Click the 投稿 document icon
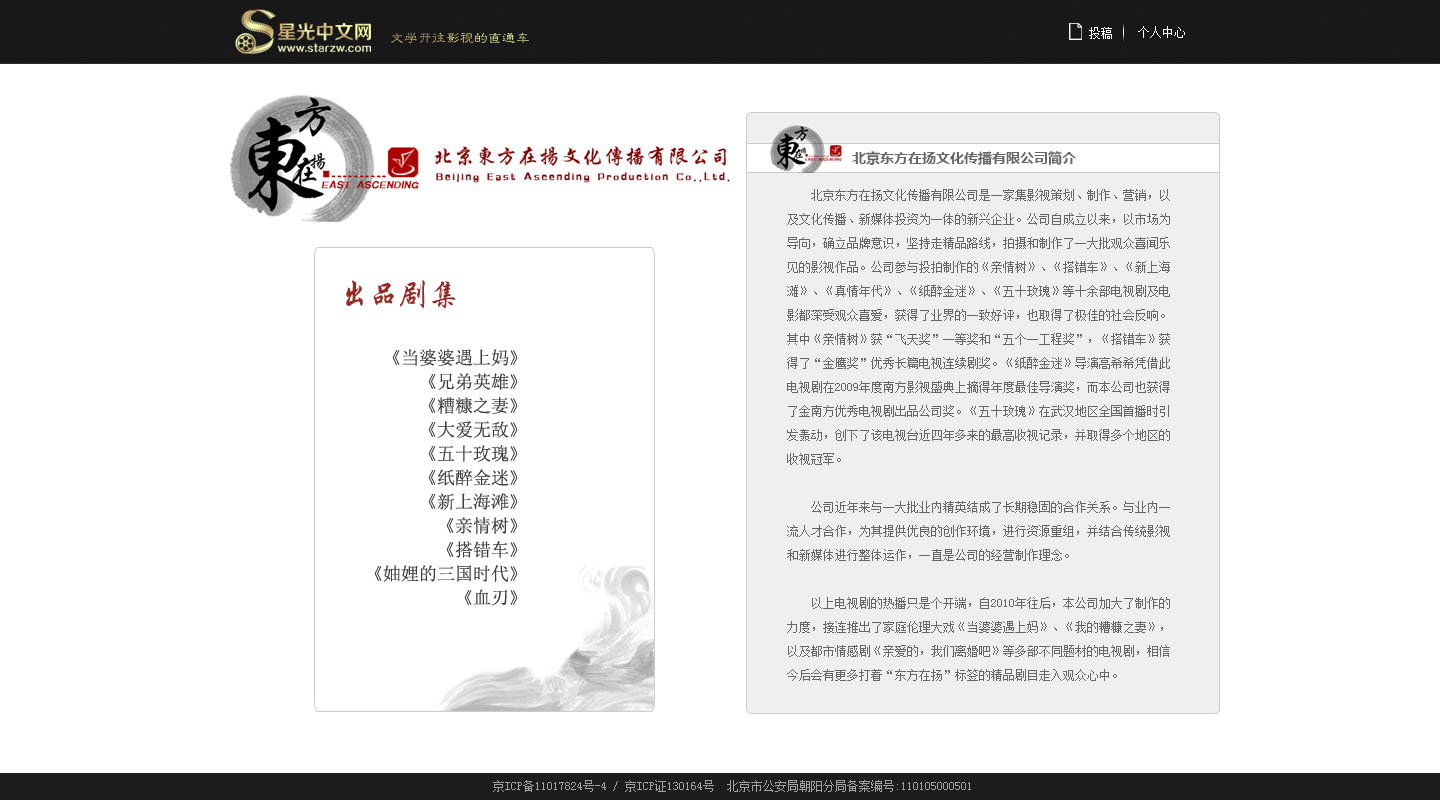This screenshot has height=800, width=1440. 1075,31
